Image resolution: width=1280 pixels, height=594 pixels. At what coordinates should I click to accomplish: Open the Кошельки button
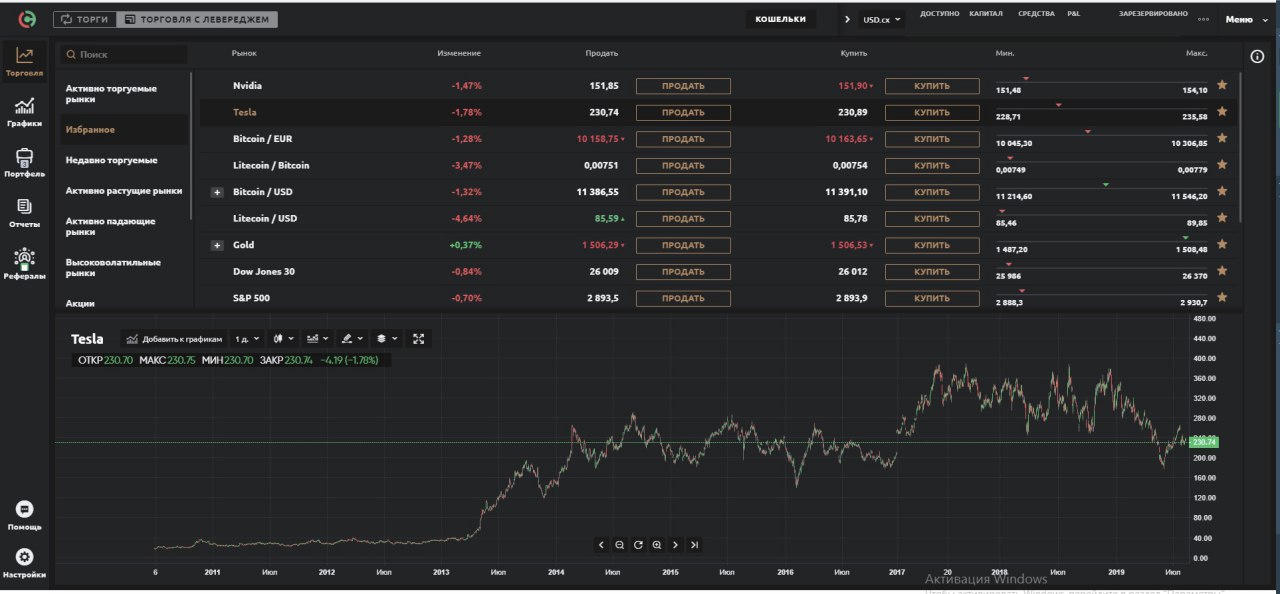(780, 19)
